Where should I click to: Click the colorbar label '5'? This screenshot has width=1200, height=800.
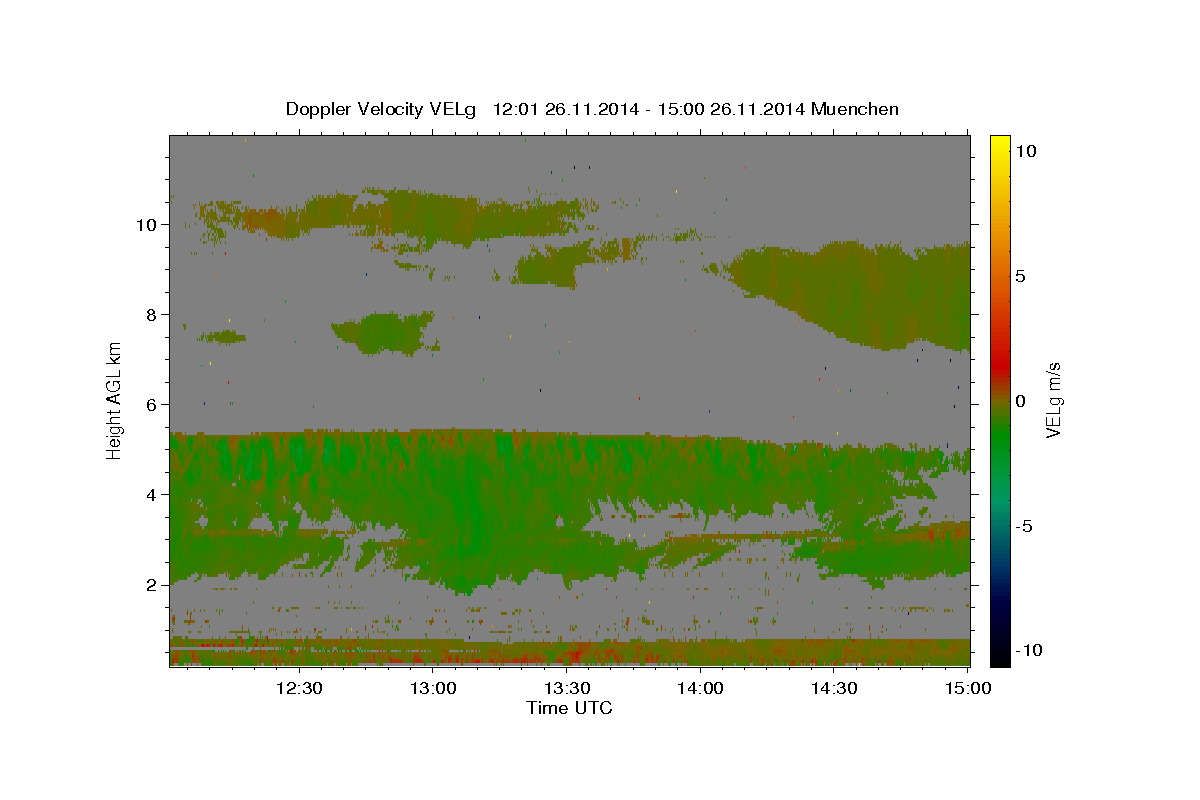click(1021, 275)
